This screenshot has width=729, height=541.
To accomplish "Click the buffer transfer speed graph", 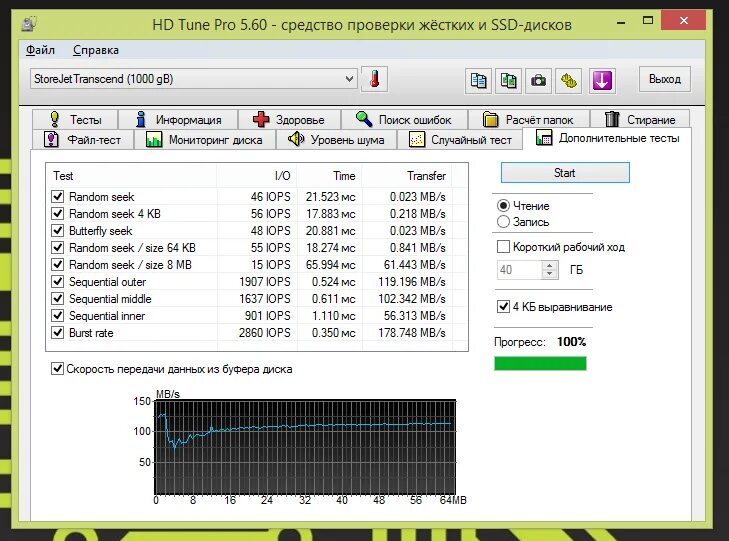I will 305,447.
